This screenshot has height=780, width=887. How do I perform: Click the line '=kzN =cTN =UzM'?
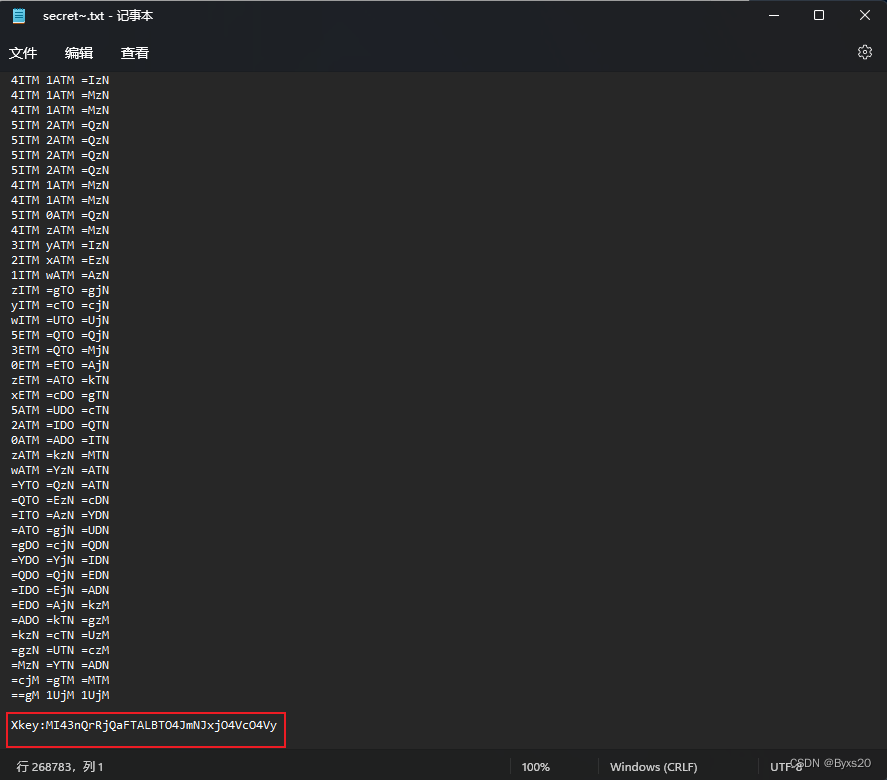coord(60,635)
